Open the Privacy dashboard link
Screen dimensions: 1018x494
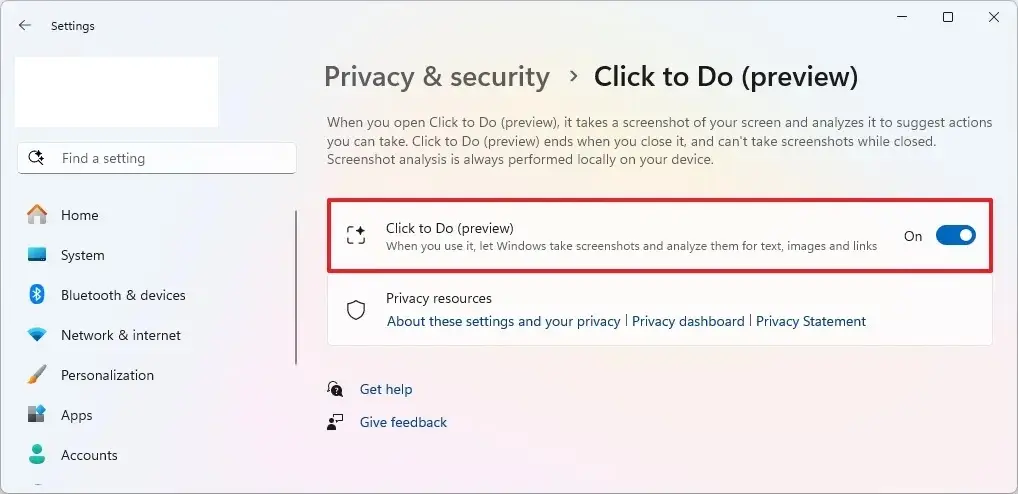click(688, 321)
